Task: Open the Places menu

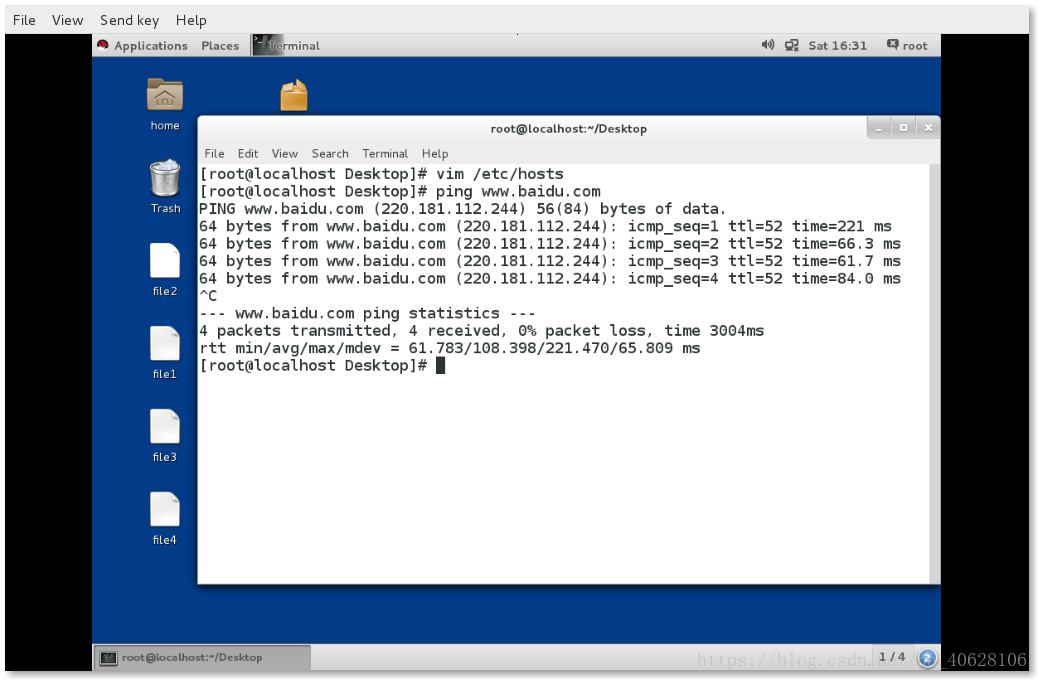Action: (220, 46)
